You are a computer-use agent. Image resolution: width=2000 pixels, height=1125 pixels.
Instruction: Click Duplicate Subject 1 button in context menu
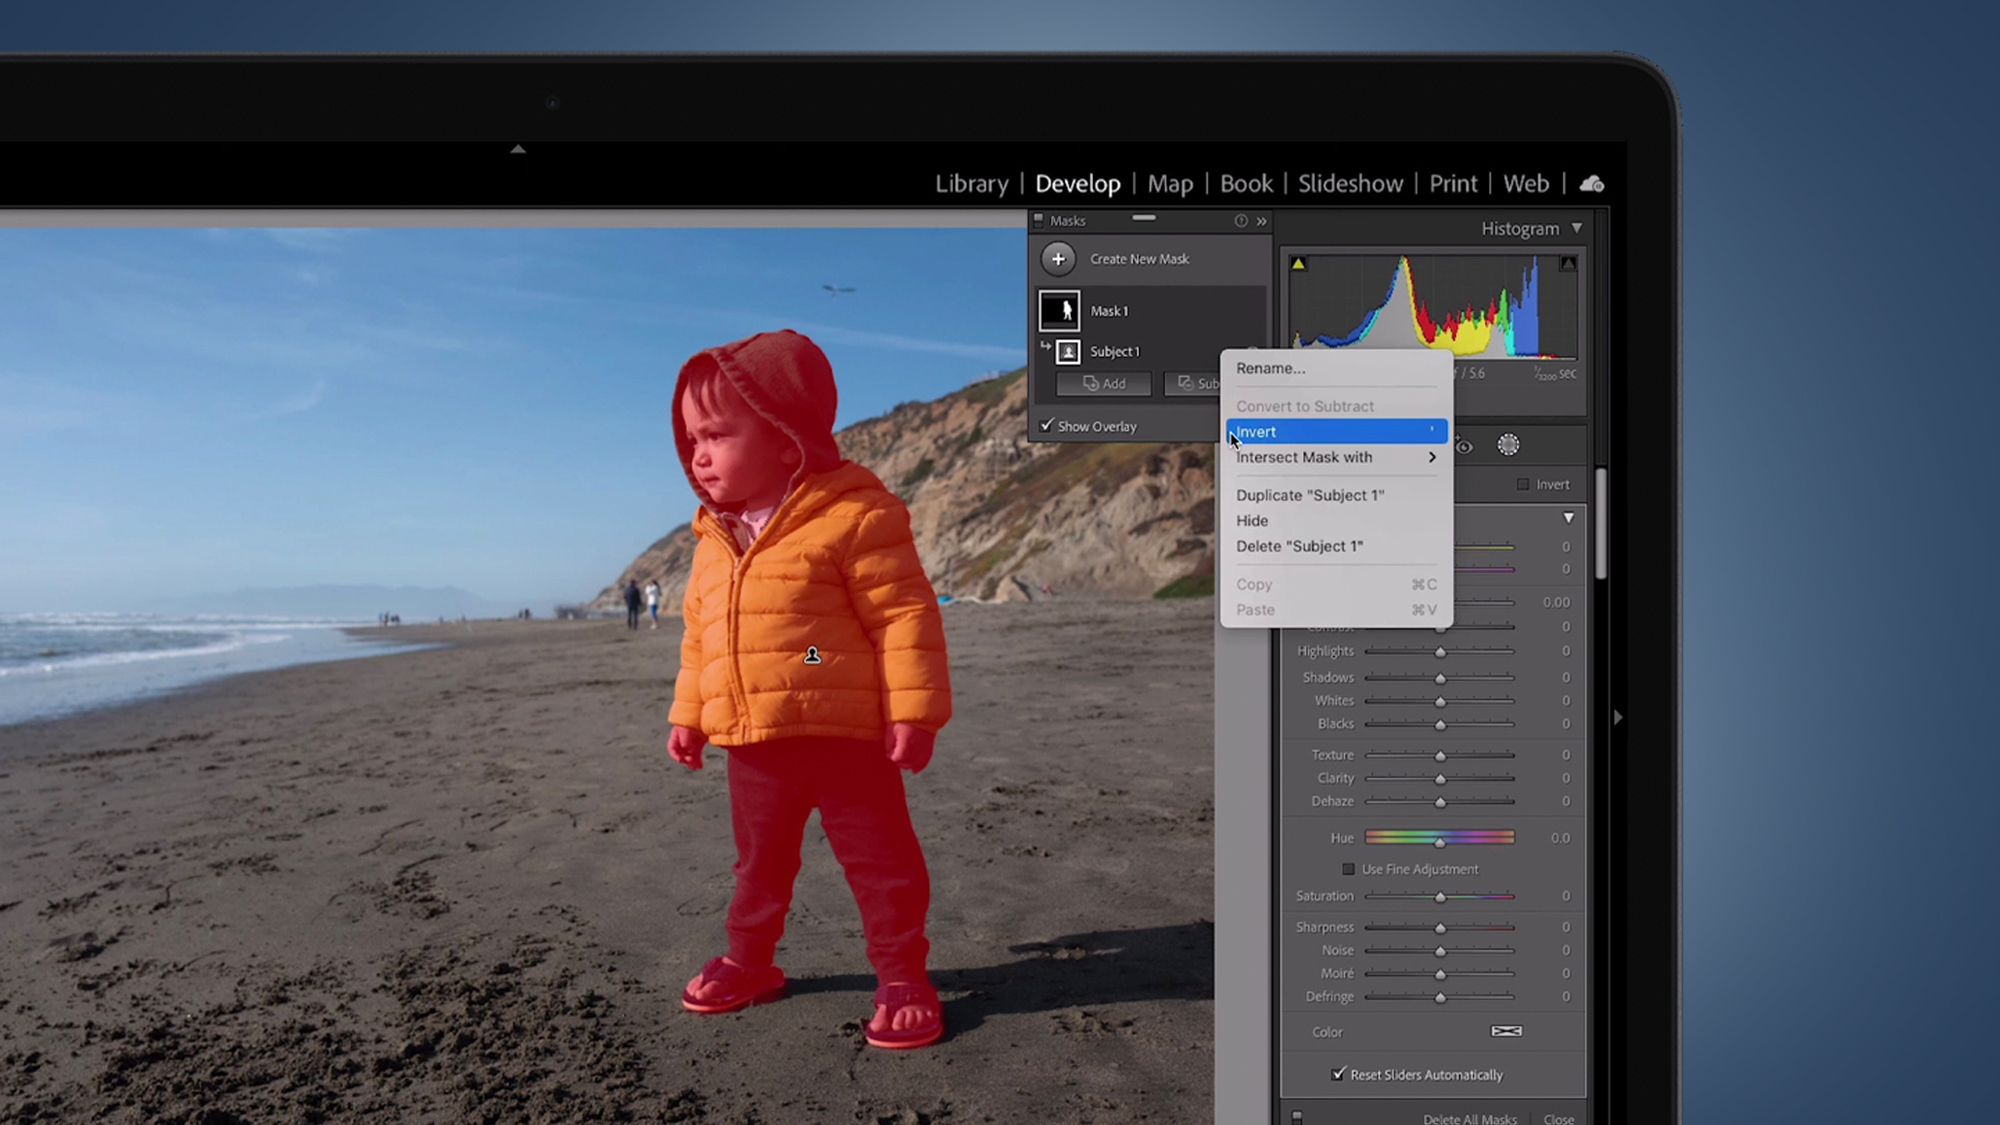click(1309, 495)
